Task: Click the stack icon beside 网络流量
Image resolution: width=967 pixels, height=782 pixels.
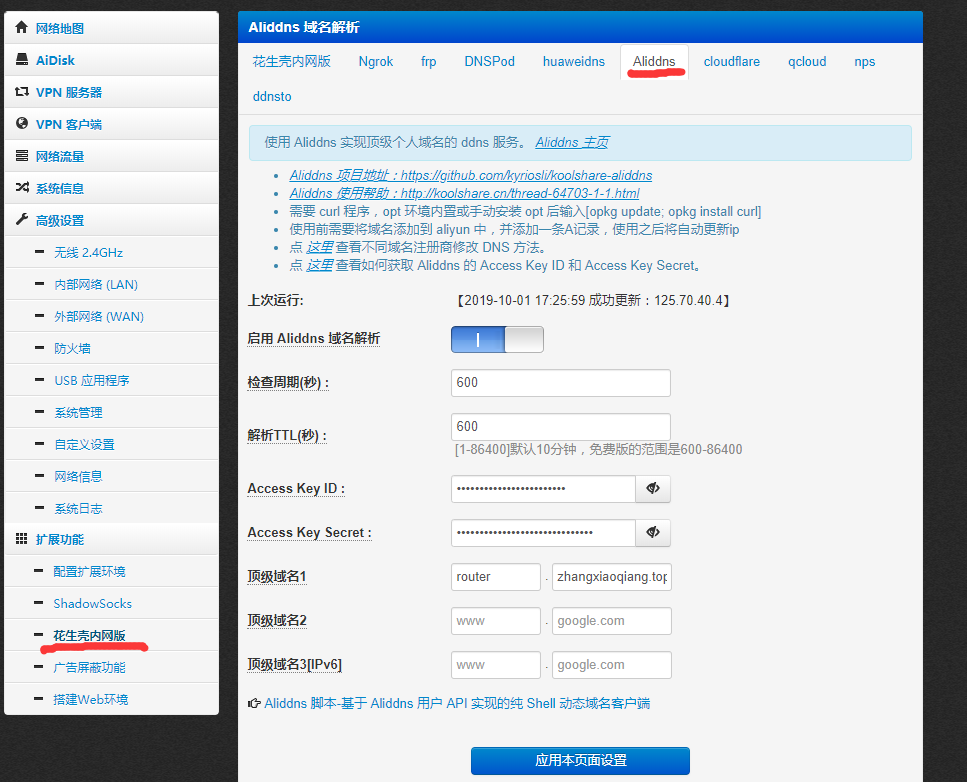Action: coord(22,155)
